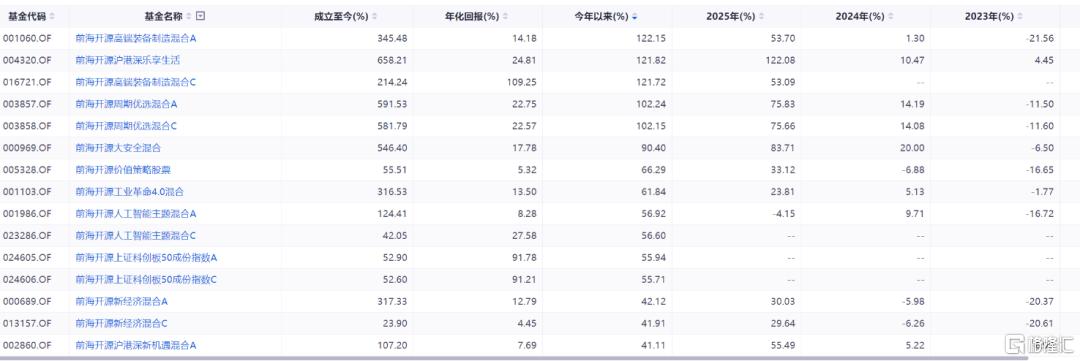Screen dimensions: 1080x361
Task: Open fund 前海开源高端装备制造混合A
Action: click(136, 39)
